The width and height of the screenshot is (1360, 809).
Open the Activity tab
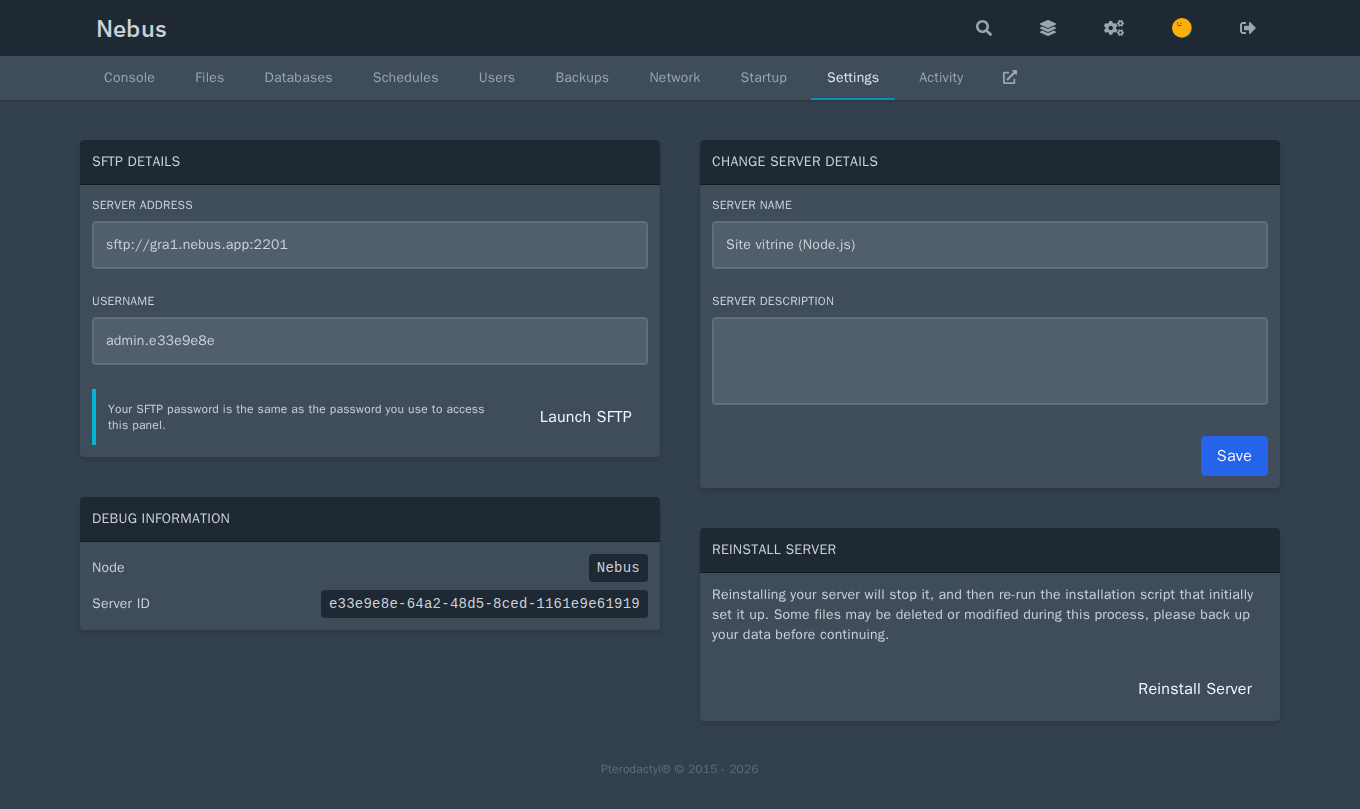coord(941,77)
